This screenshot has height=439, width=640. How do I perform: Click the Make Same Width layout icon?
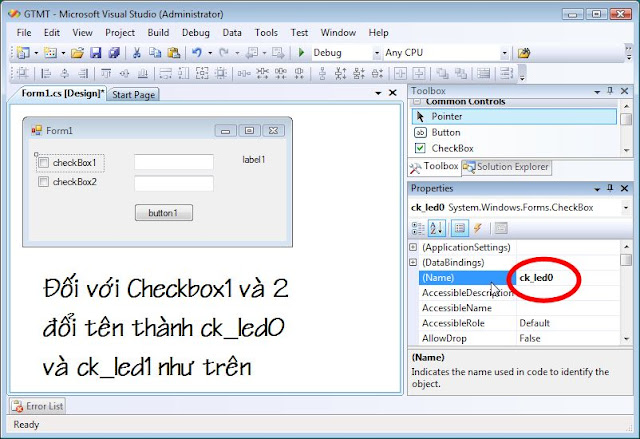(165, 73)
